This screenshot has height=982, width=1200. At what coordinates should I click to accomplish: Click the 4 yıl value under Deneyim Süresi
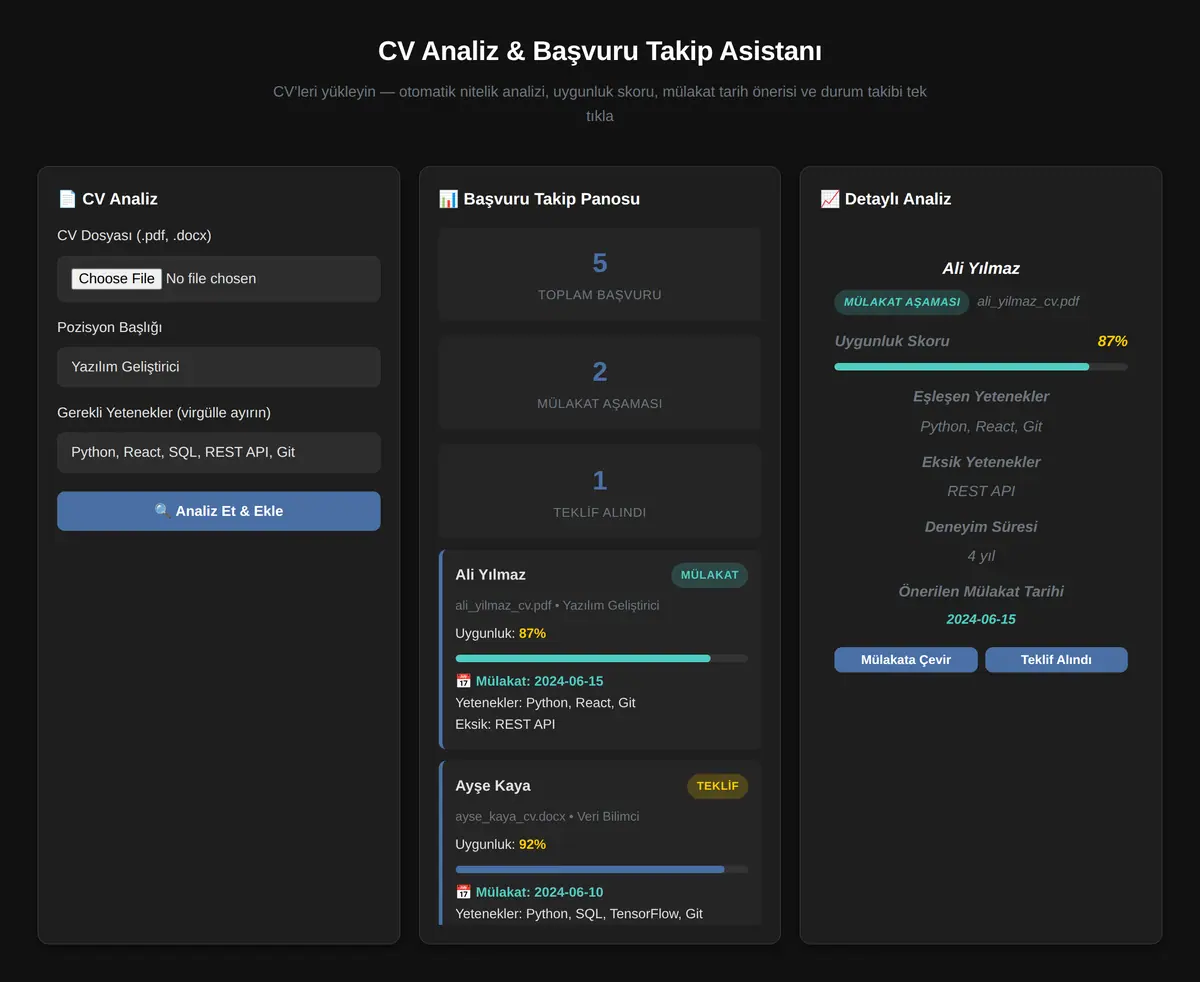pos(981,556)
